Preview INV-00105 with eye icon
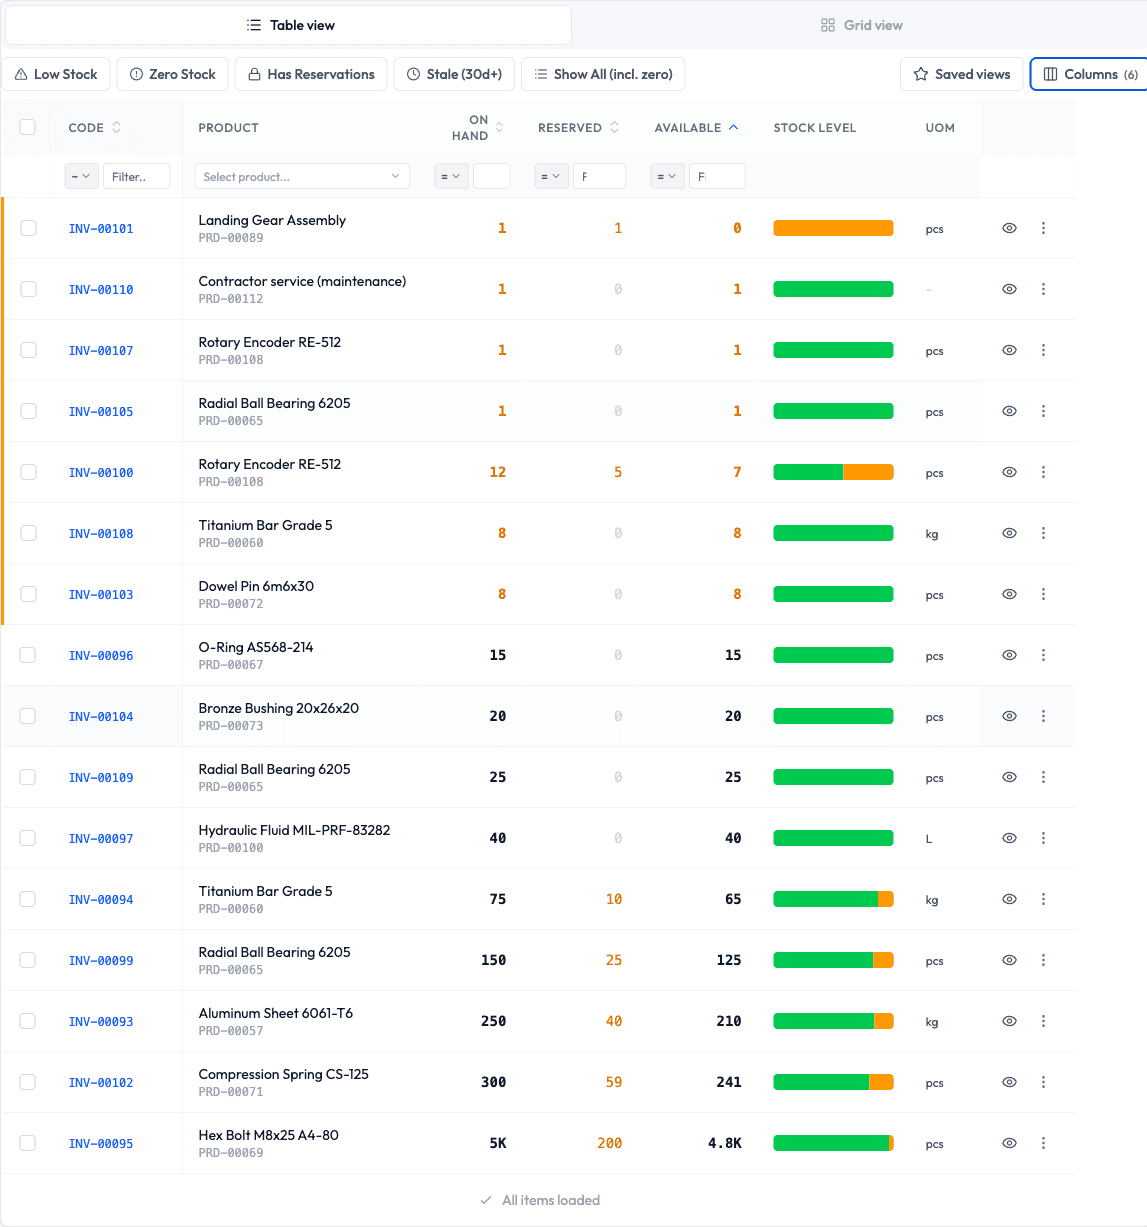 [1009, 411]
